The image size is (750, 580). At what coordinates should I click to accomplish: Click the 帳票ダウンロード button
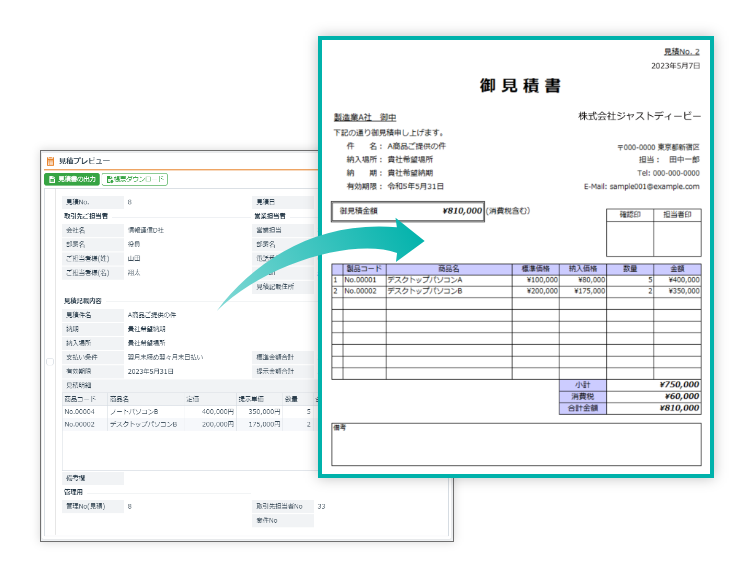(135, 179)
